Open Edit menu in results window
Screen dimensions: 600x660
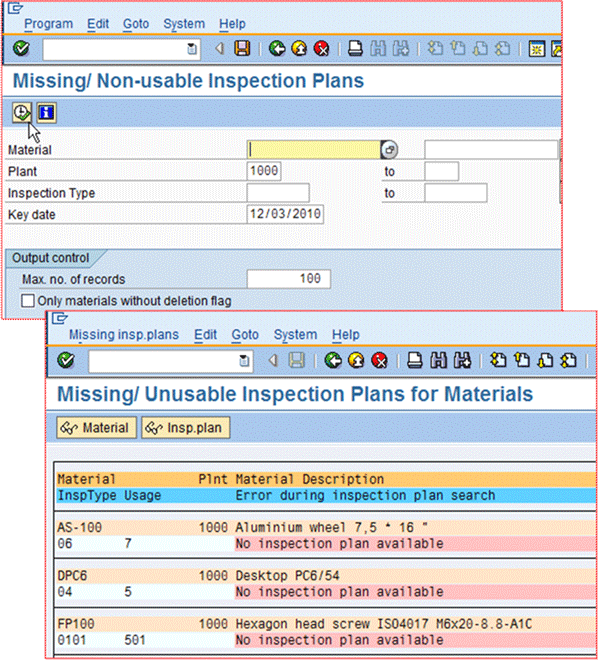(x=205, y=335)
